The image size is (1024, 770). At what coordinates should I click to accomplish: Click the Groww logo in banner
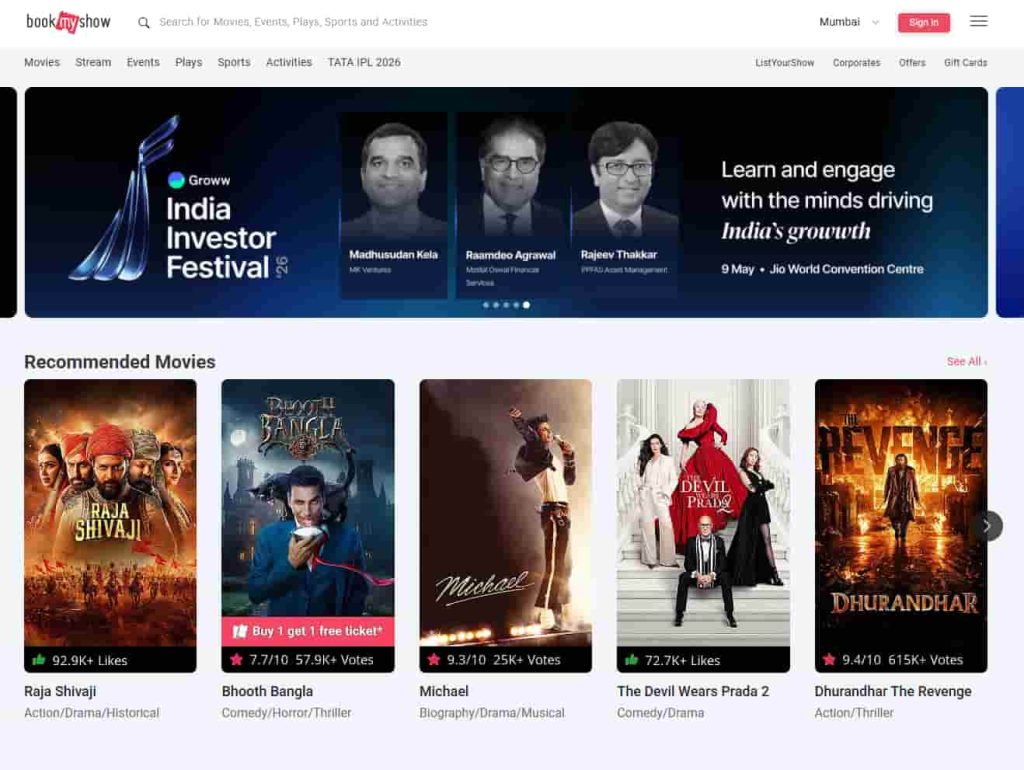click(199, 180)
